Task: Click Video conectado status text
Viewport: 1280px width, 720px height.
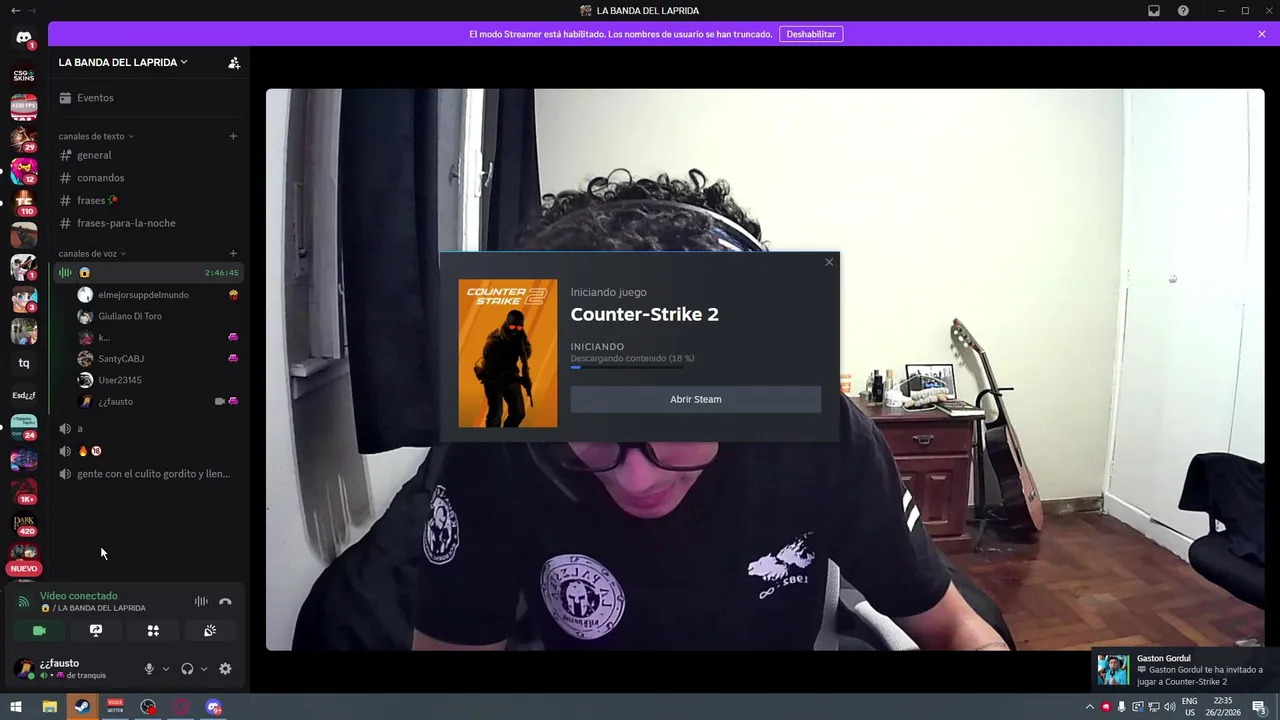Action: (78, 596)
